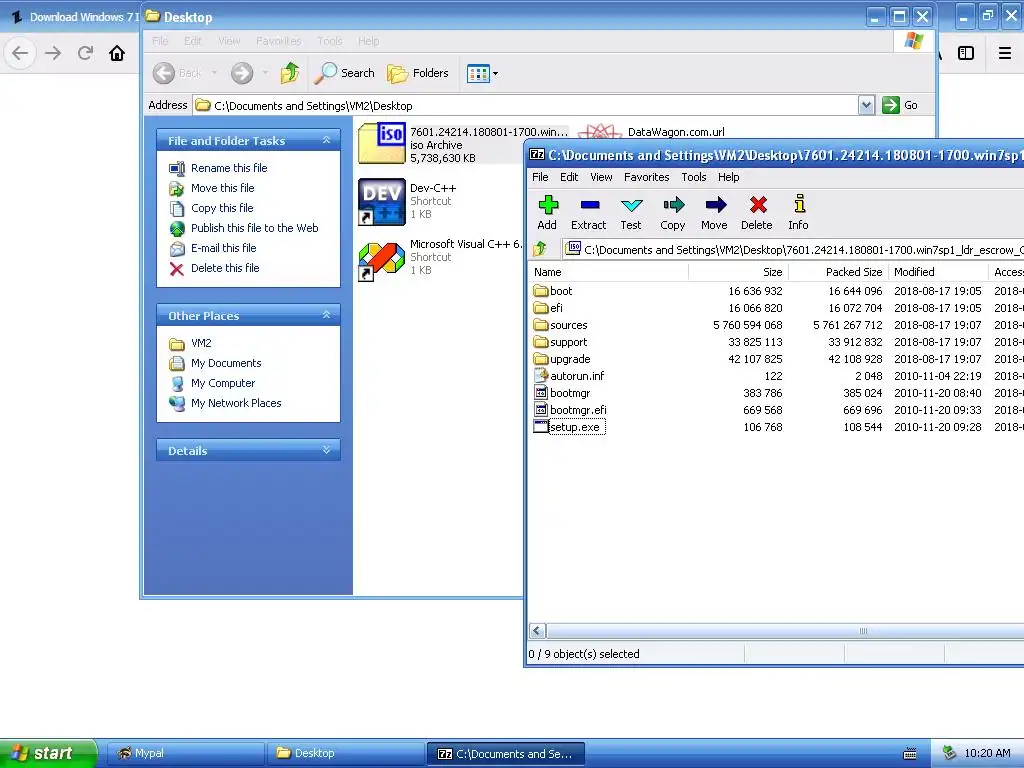Open the 7-Zip Tools menu
The image size is (1024, 768).
pyautogui.click(x=694, y=177)
